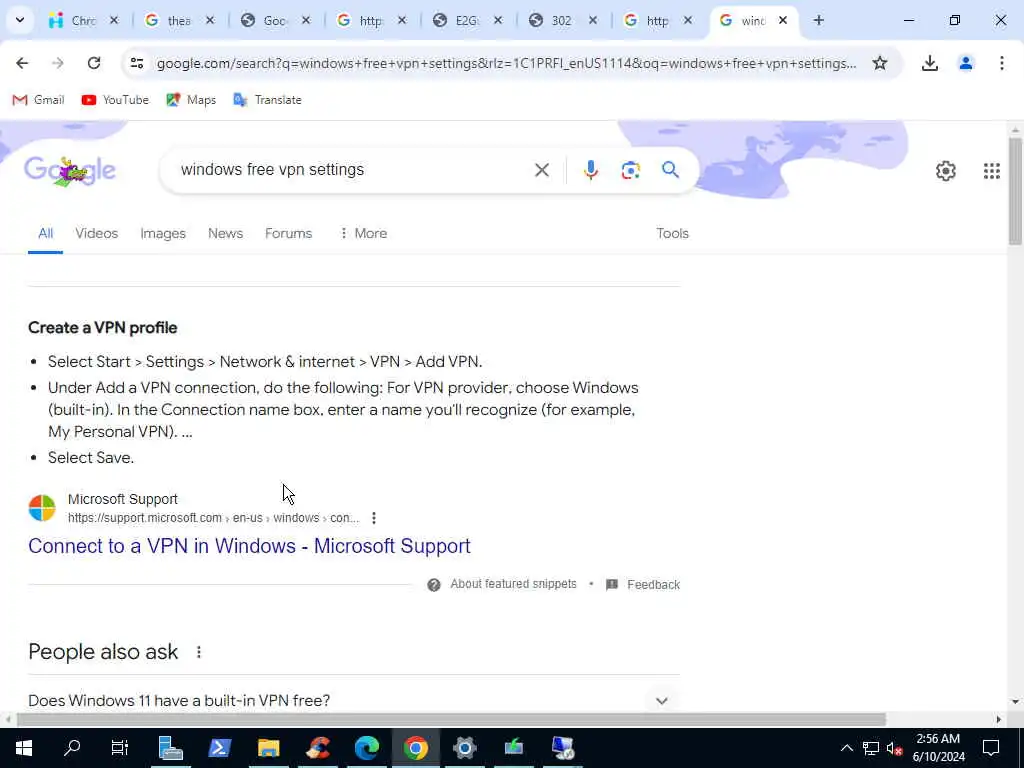1024x768 pixels.
Task: Switch to Forums results tab
Action: (x=288, y=233)
